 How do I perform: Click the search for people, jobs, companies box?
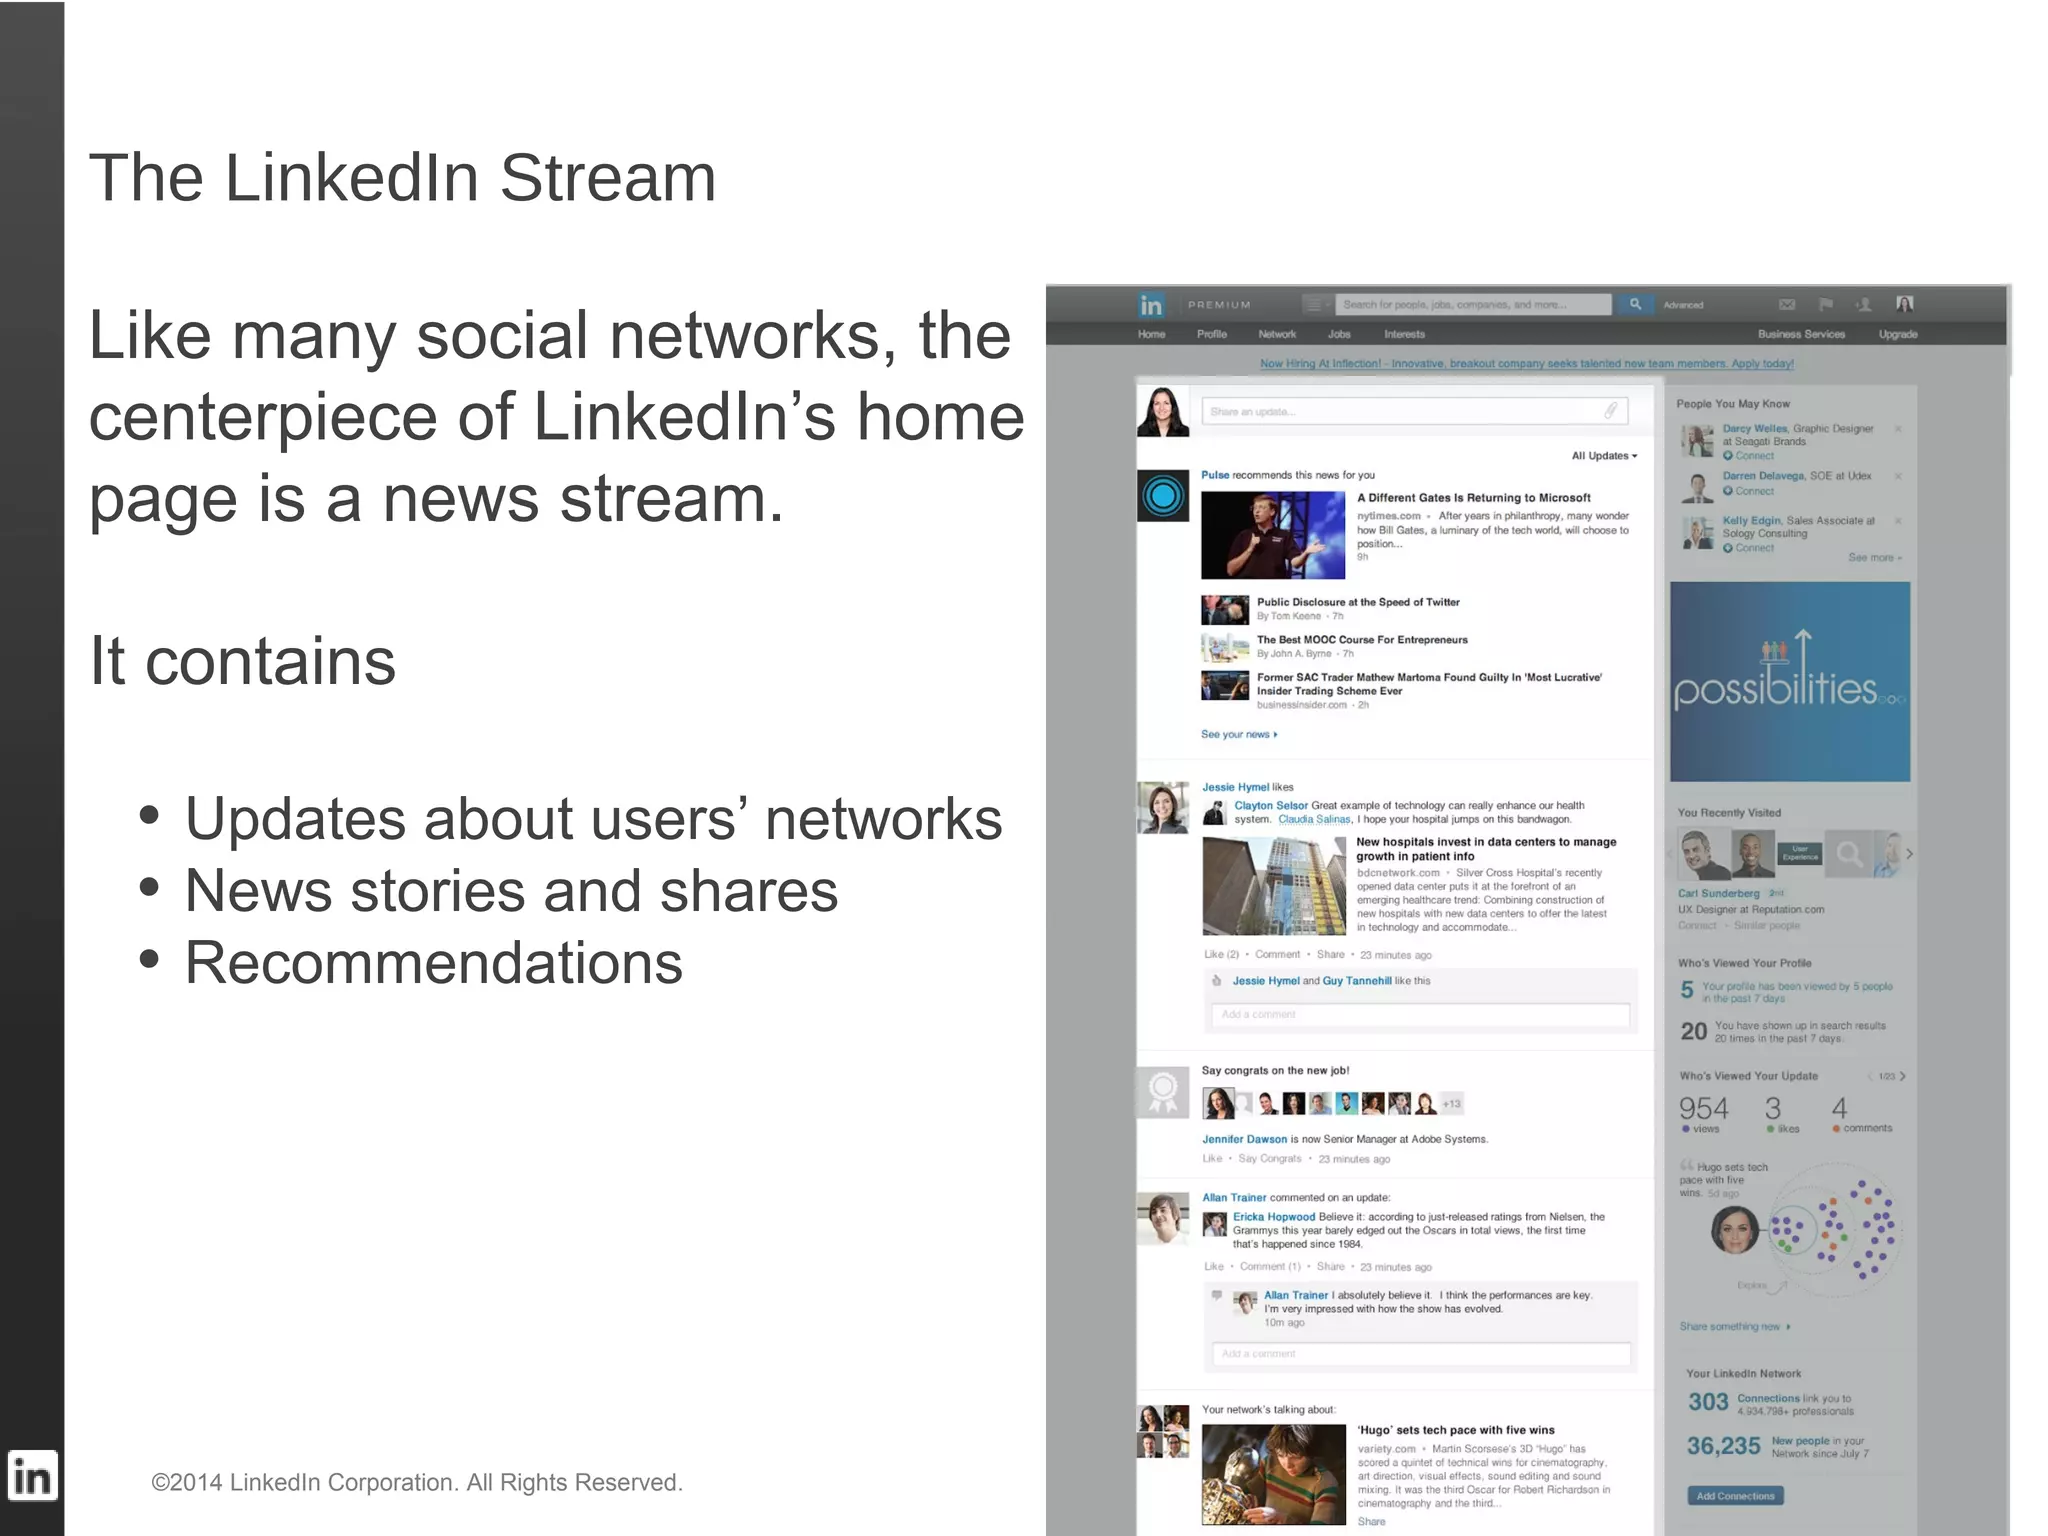point(1472,304)
